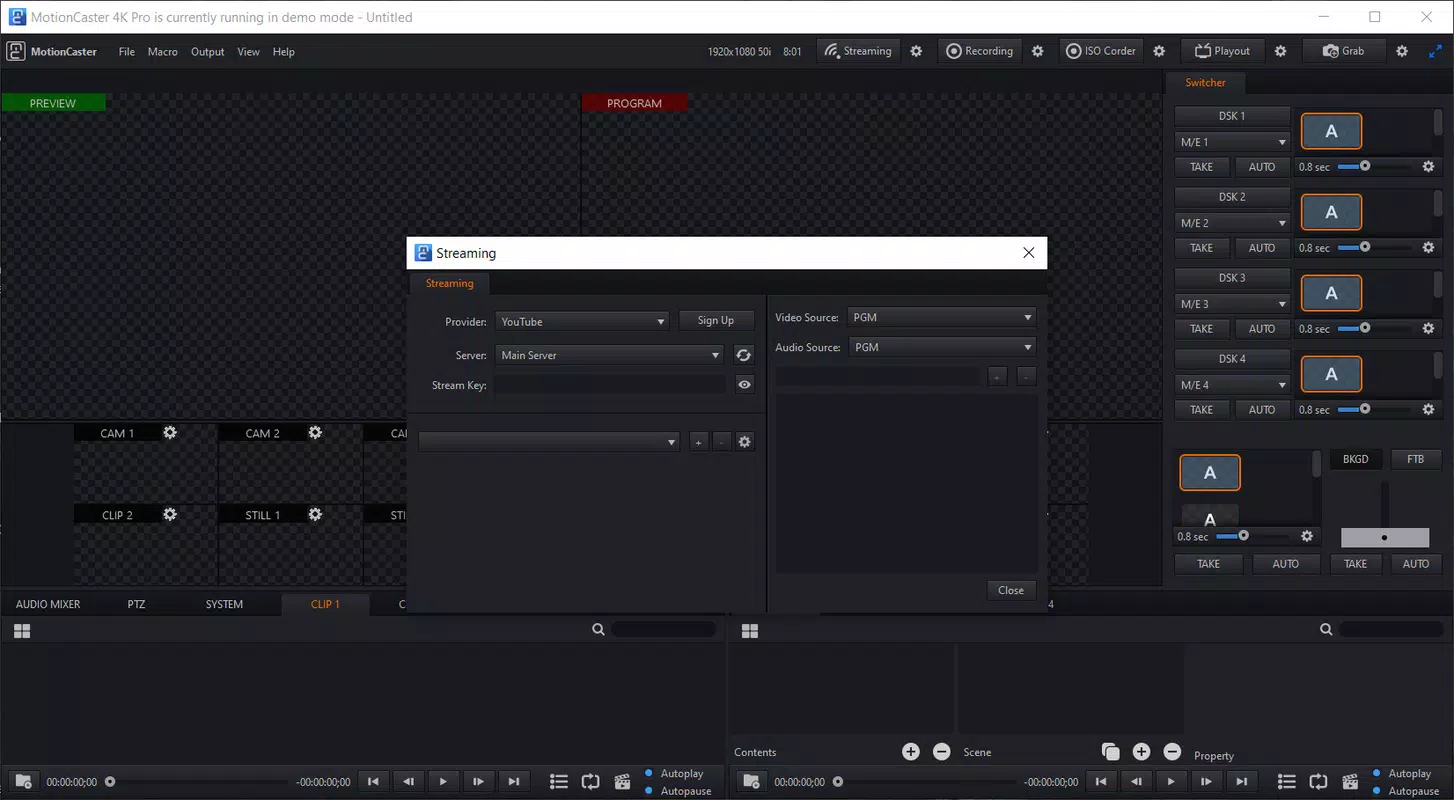Open STILL 1 source settings gear
1454x800 pixels.
point(315,515)
